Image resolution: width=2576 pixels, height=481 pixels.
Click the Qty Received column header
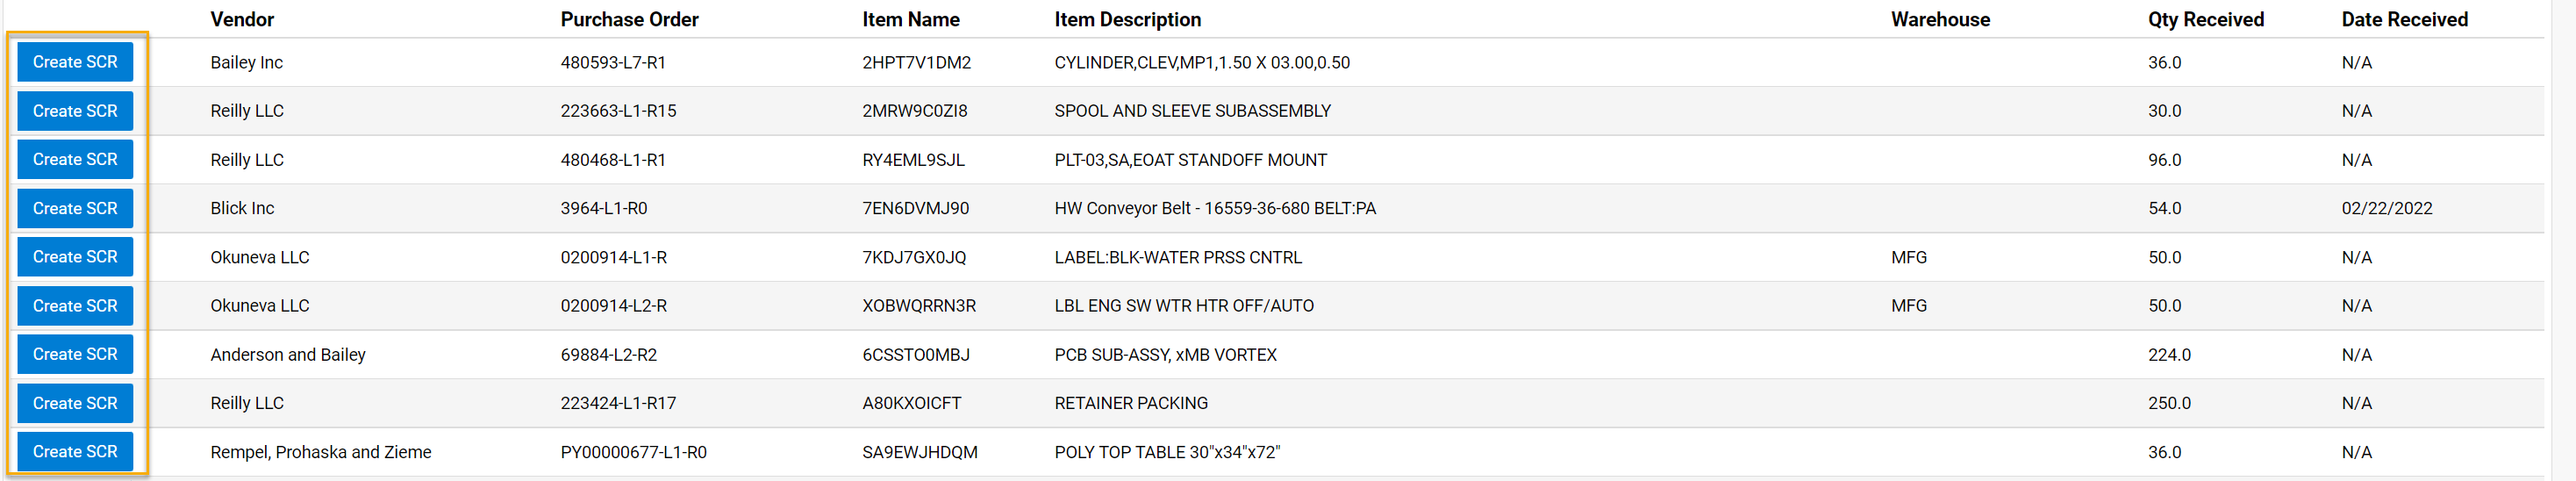[2205, 19]
